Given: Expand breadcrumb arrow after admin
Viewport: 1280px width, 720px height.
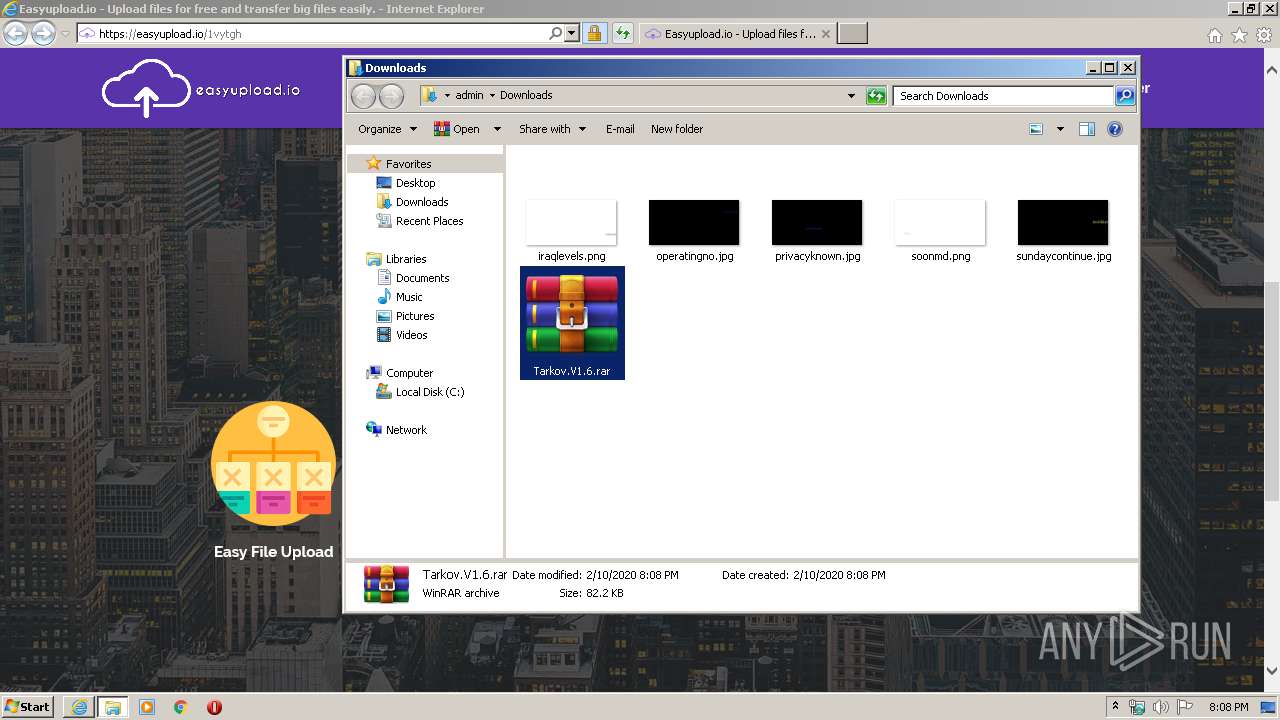Looking at the screenshot, I should [x=492, y=96].
